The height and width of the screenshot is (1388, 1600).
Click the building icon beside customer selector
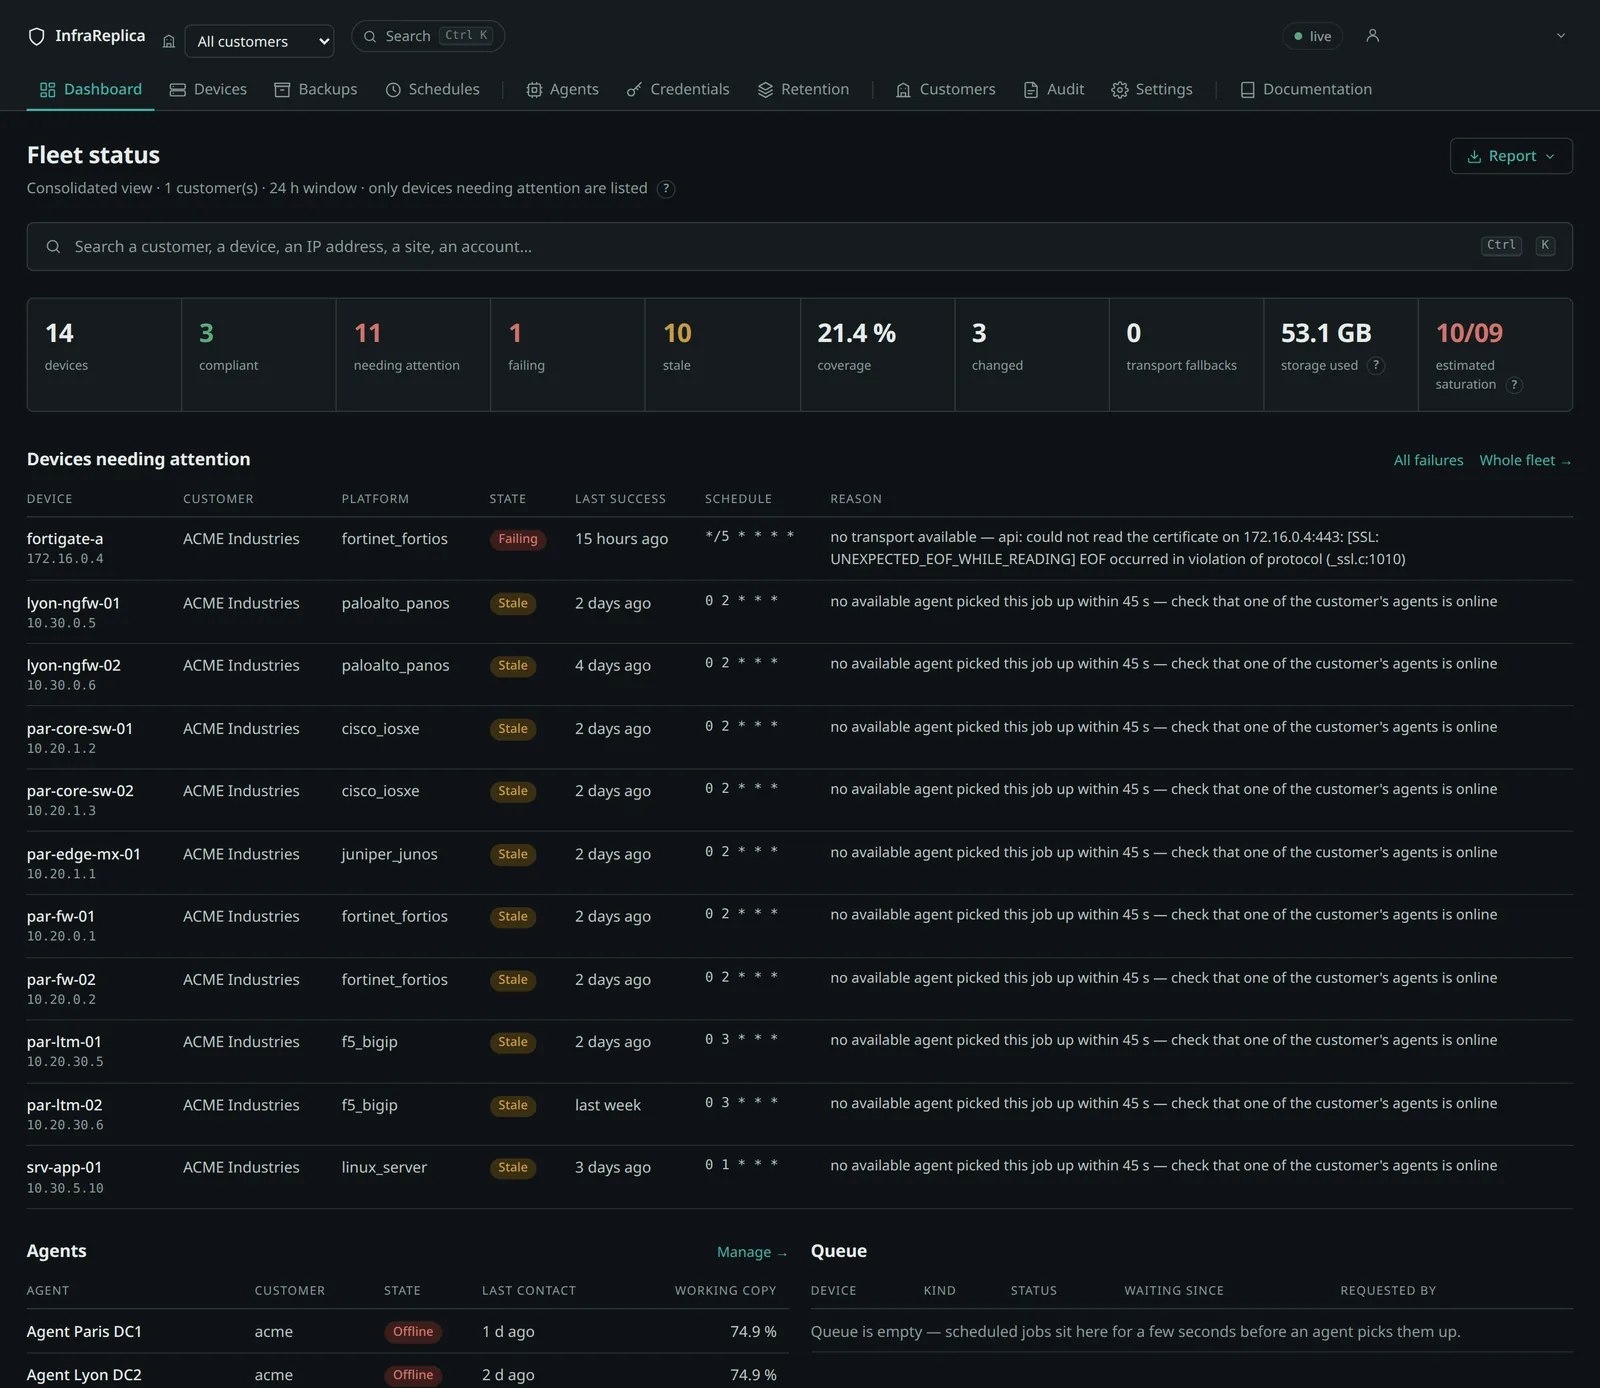pos(169,41)
